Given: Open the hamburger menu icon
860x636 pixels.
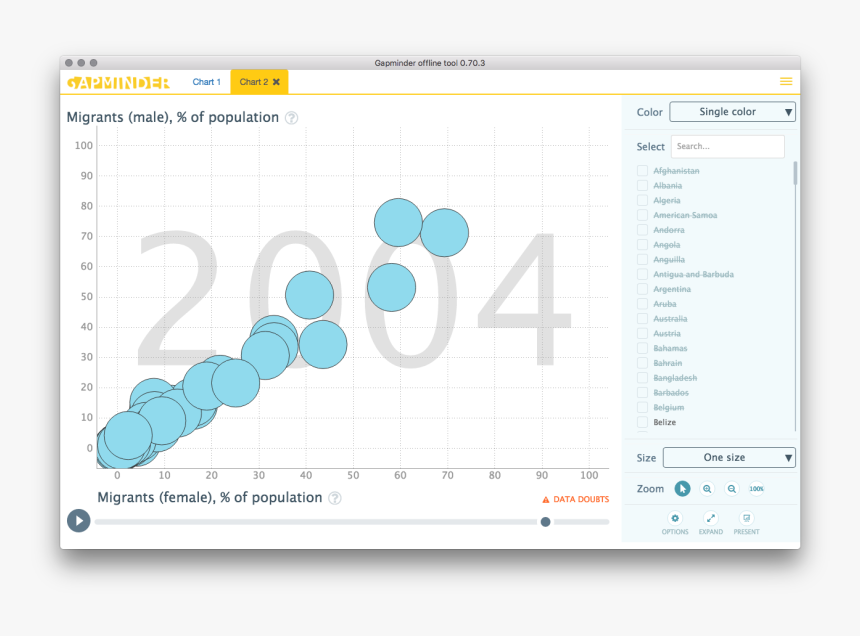Looking at the screenshot, I should [x=785, y=82].
